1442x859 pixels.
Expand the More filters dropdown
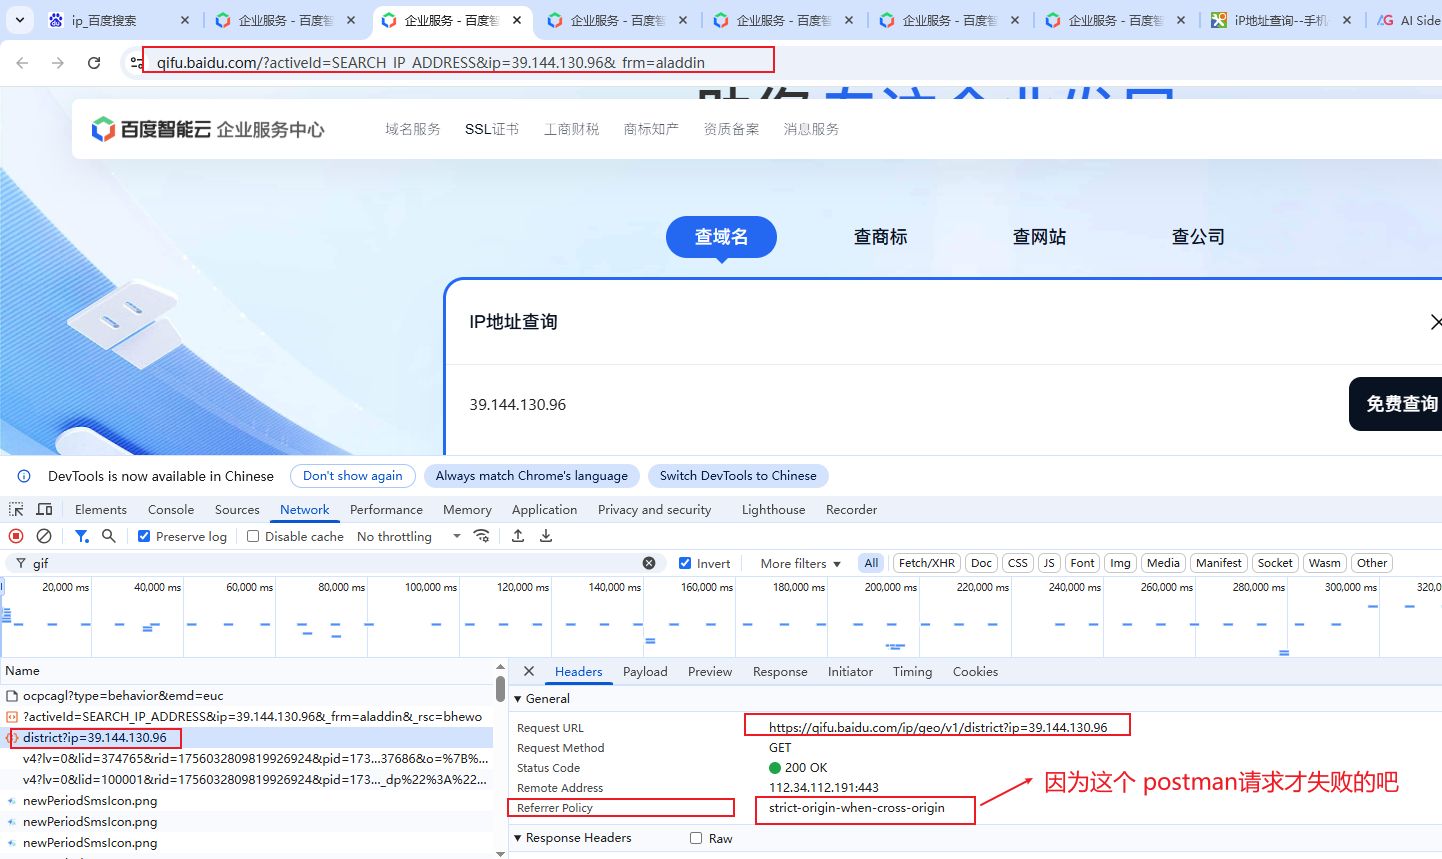pyautogui.click(x=800, y=563)
